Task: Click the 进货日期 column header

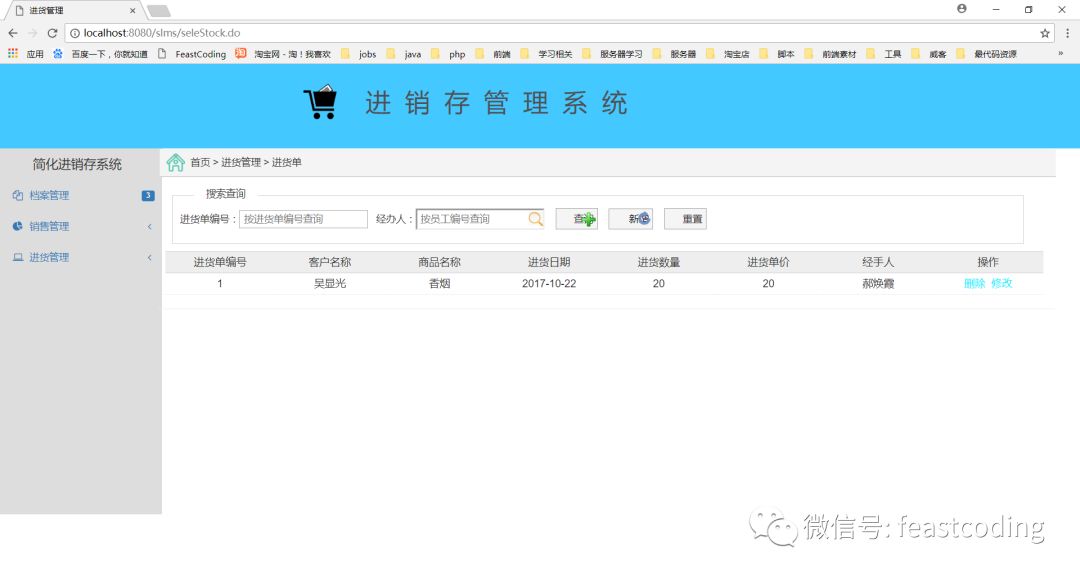Action: coord(549,262)
